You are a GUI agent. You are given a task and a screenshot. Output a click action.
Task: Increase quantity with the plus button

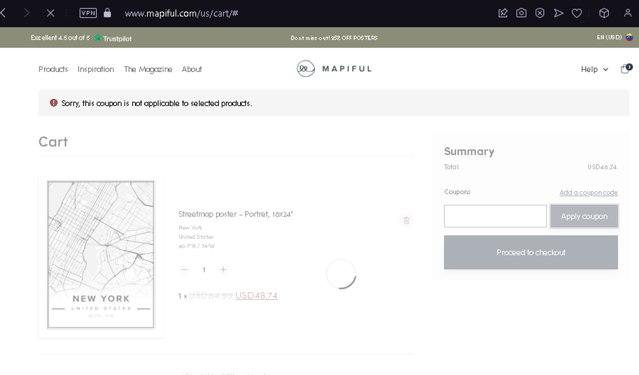[x=223, y=269]
